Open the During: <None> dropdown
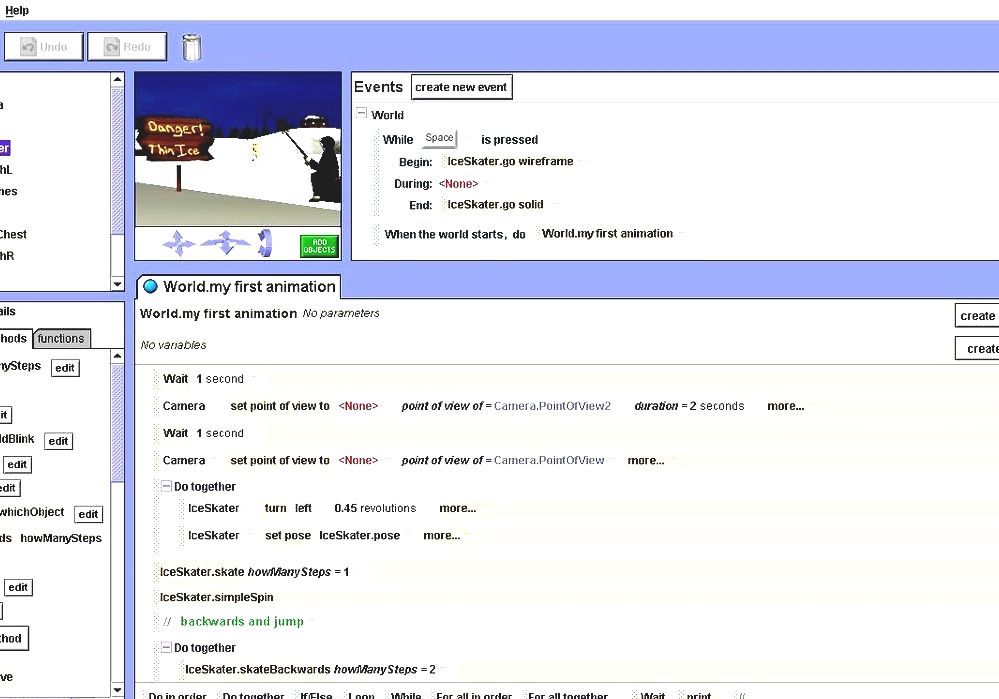Viewport: 999px width, 699px height. click(458, 183)
